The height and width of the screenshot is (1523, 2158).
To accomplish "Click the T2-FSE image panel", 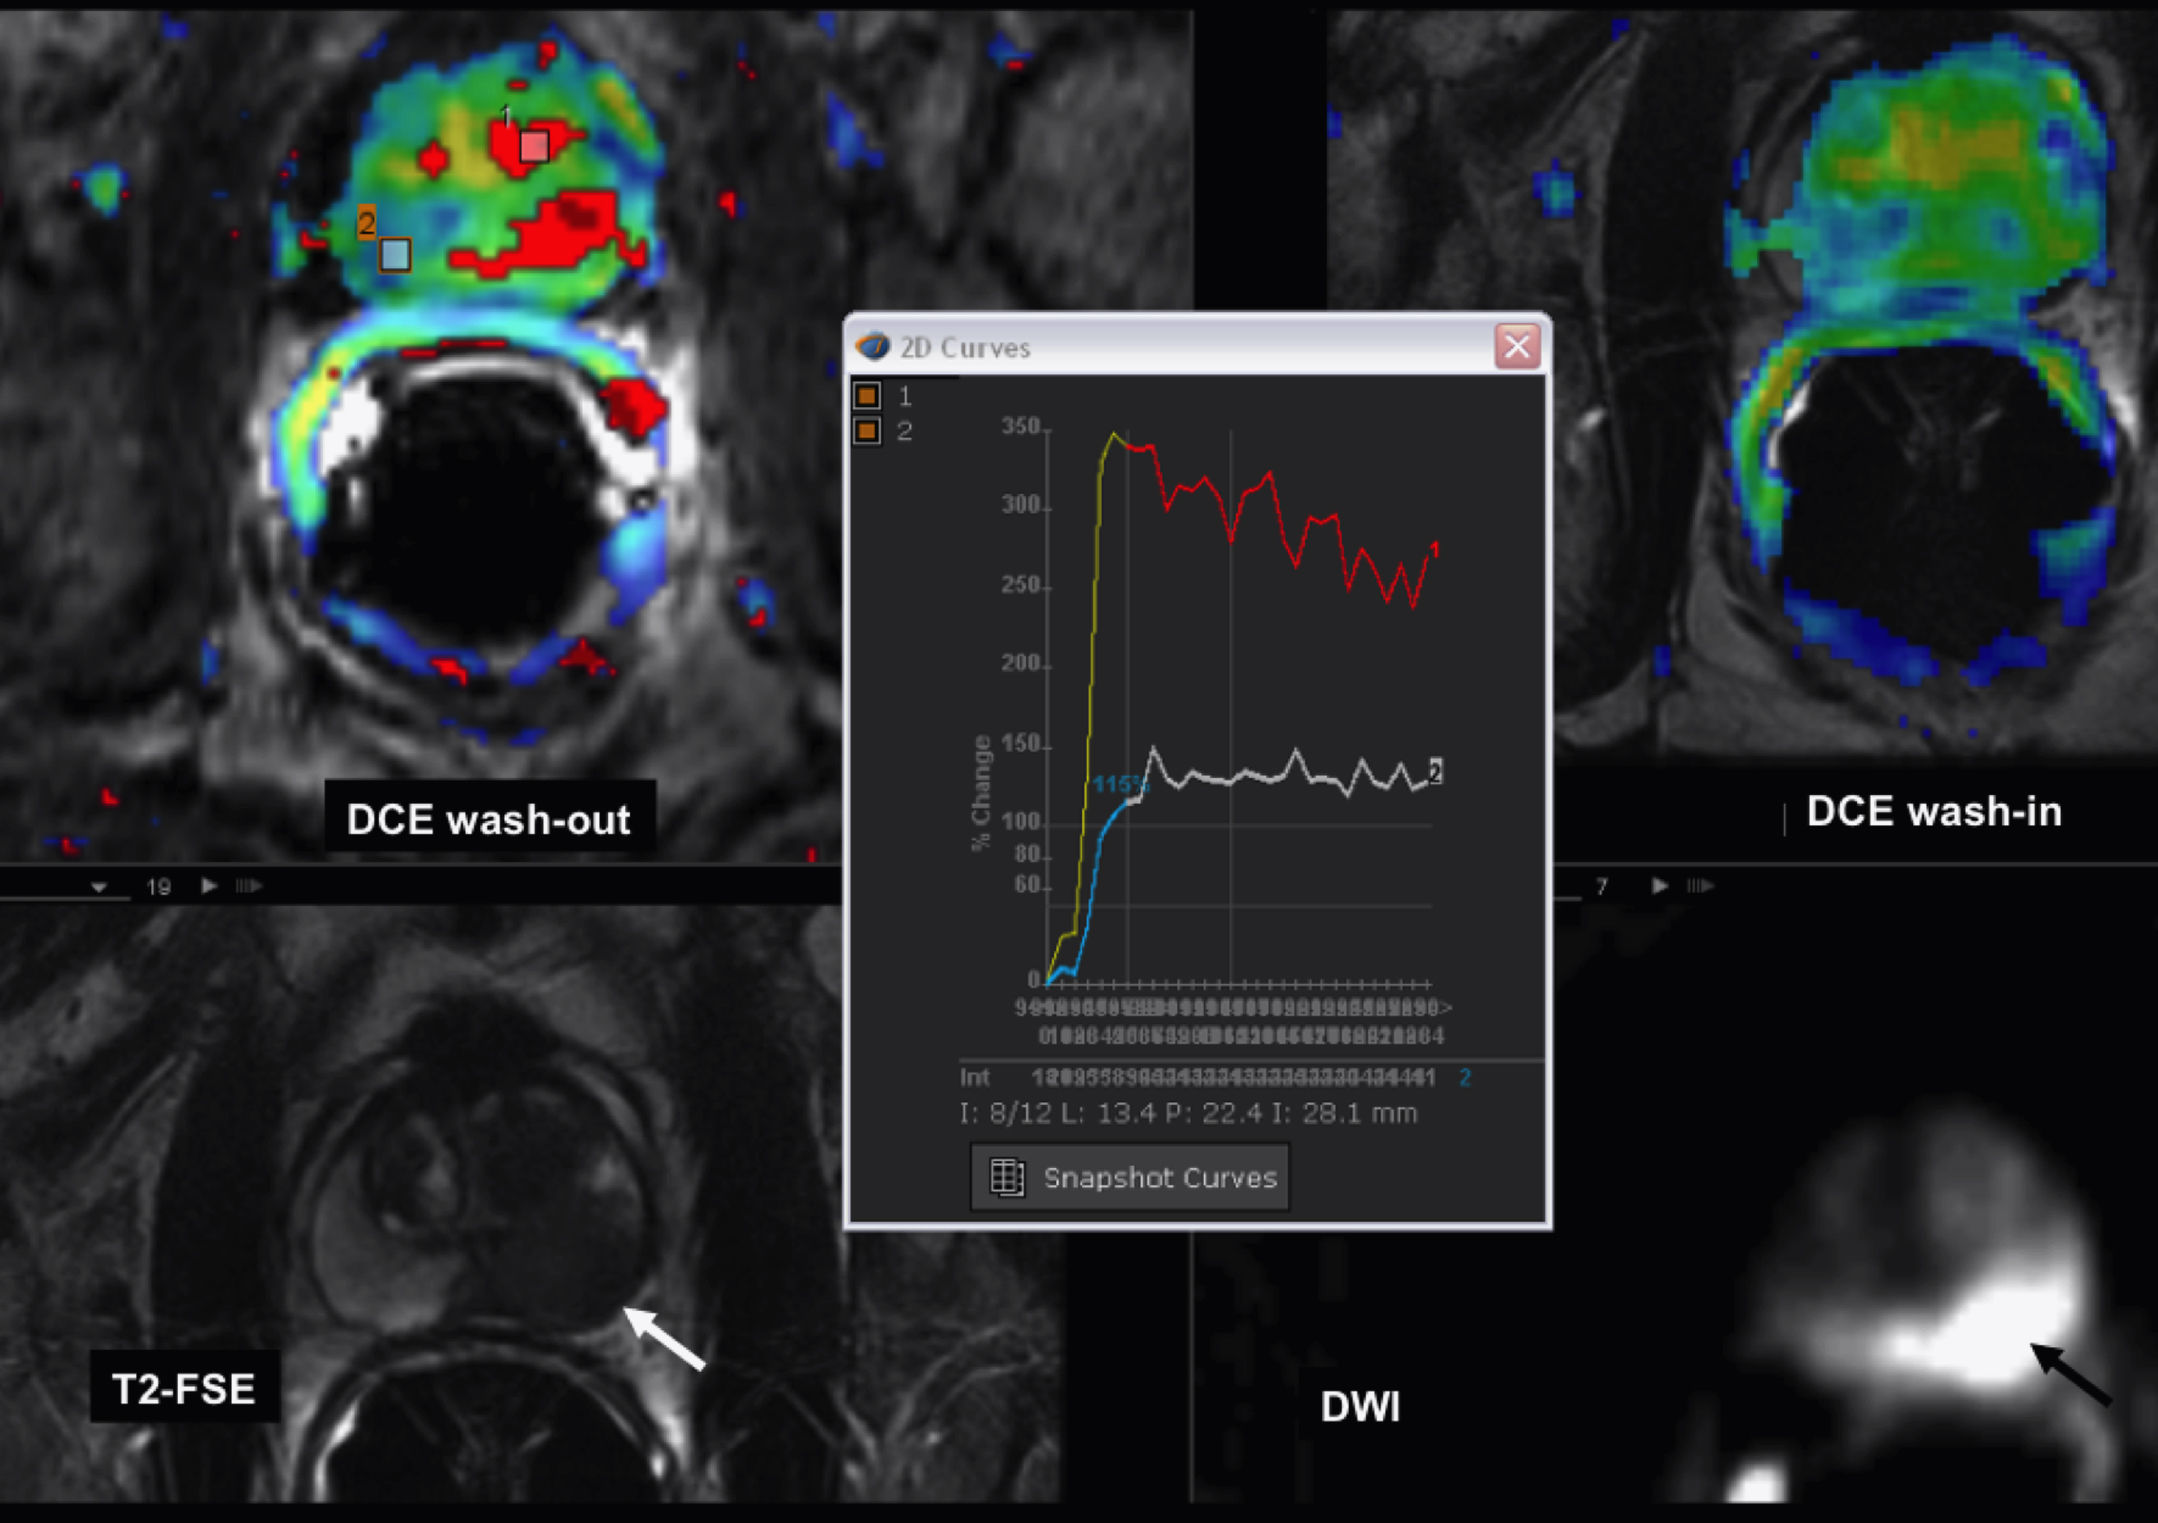I will coord(480,1200).
